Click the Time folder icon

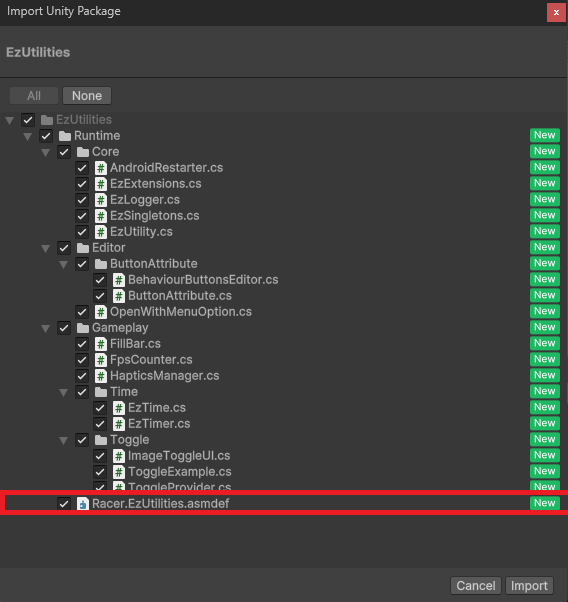point(101,392)
